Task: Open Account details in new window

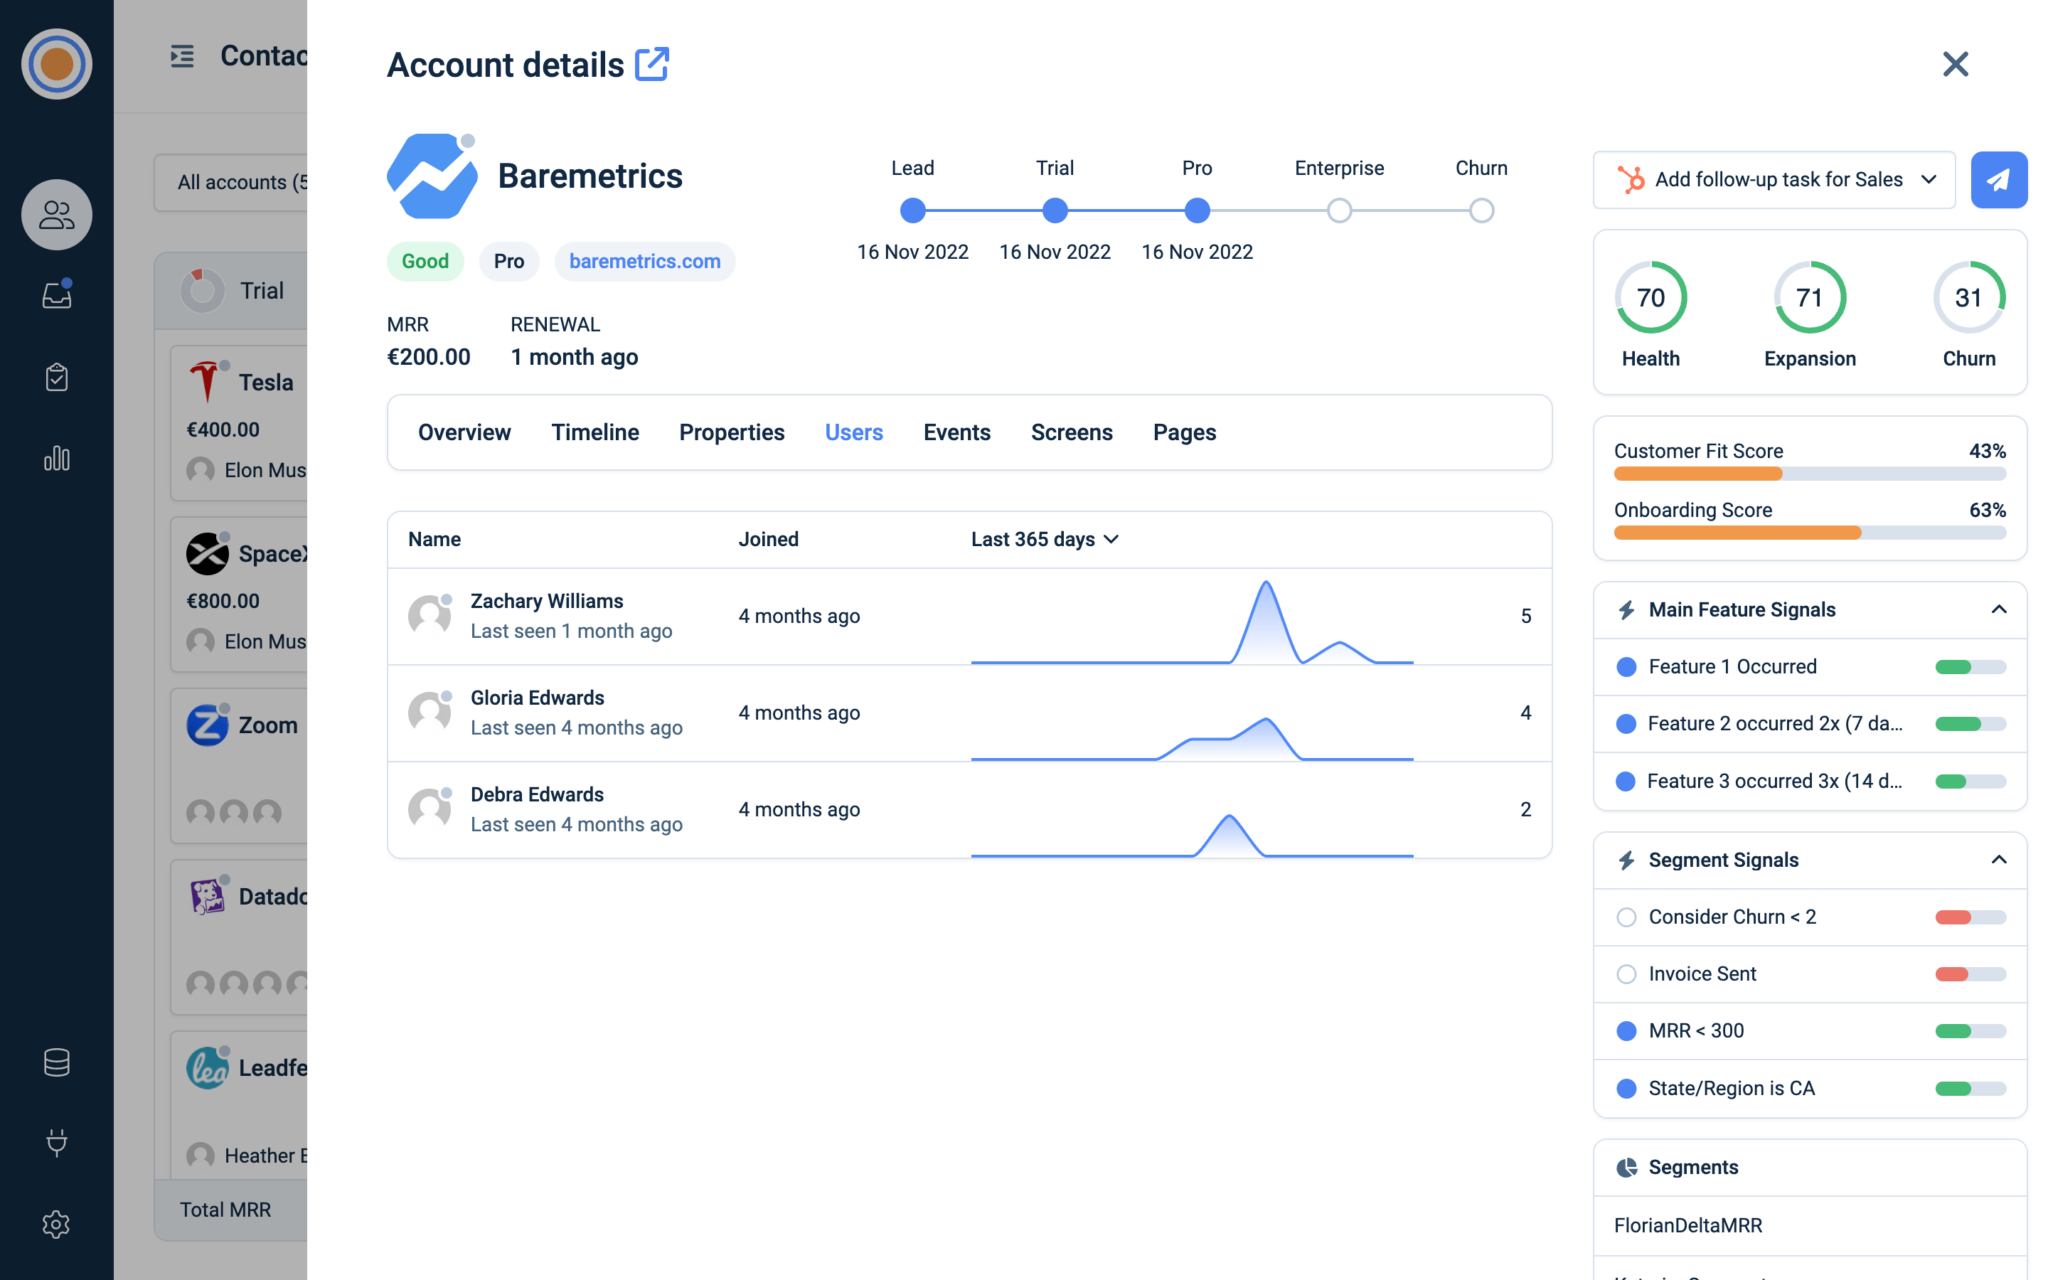Action: (x=653, y=63)
